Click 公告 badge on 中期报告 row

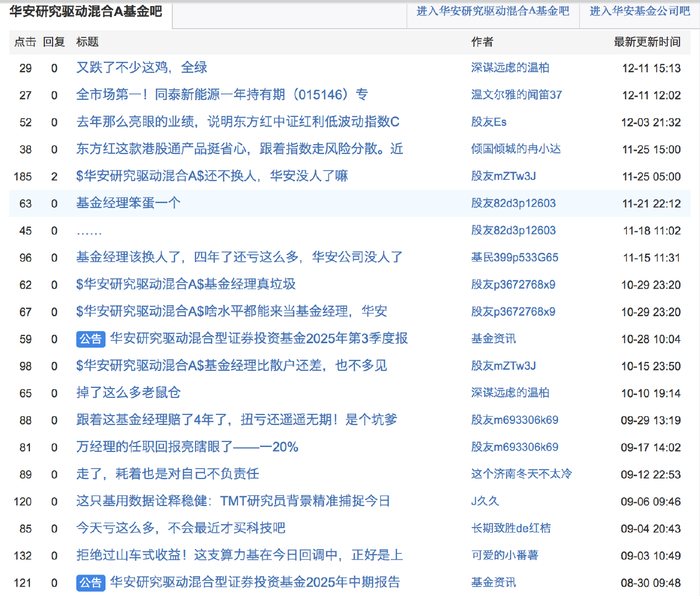[91, 583]
